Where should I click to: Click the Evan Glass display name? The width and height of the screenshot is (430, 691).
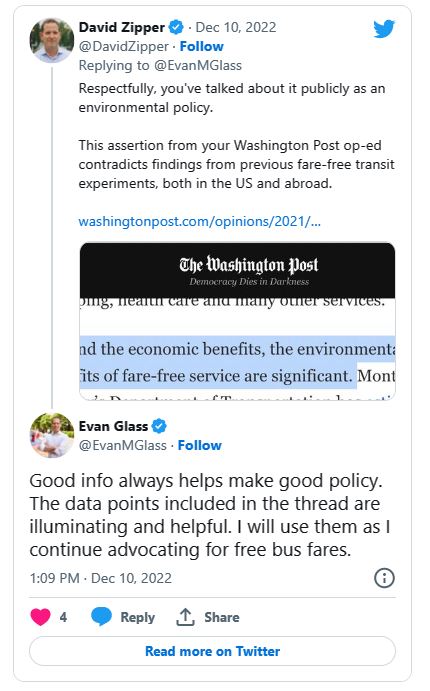113,426
